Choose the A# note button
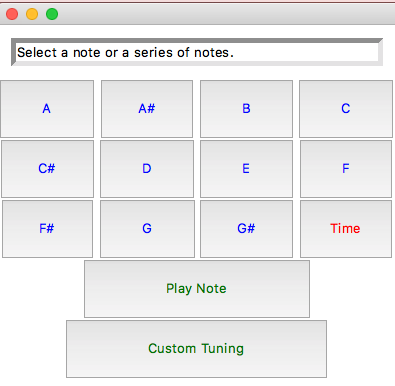 (x=147, y=109)
